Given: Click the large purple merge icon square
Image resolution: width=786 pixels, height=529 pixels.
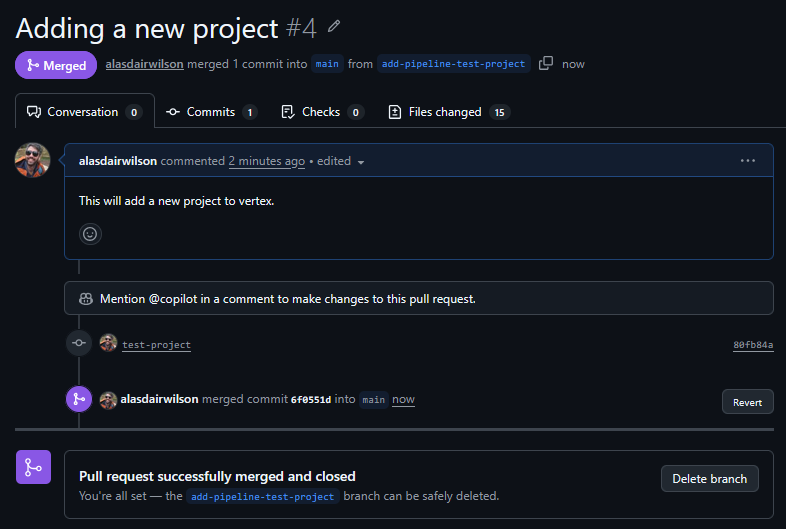Looking at the screenshot, I should 34,467.
